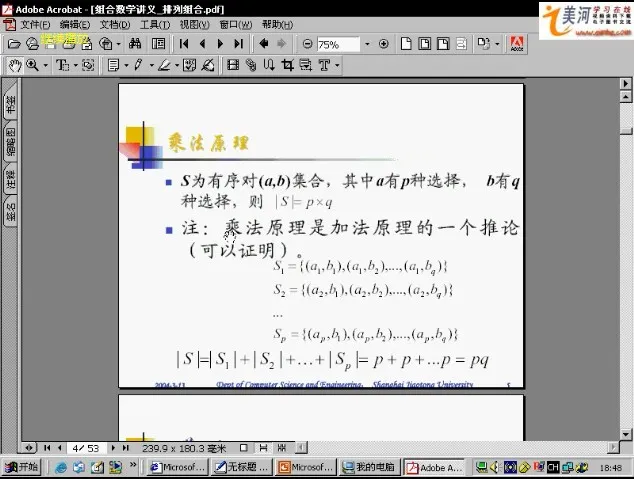Click vertical scrollbar up arrow
Image resolution: width=634 pixels, height=479 pixels.
click(x=626, y=97)
